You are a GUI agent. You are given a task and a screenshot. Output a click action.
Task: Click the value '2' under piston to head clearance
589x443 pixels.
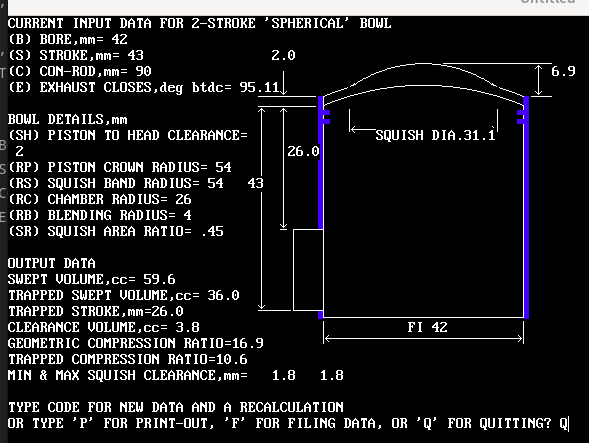coord(20,151)
